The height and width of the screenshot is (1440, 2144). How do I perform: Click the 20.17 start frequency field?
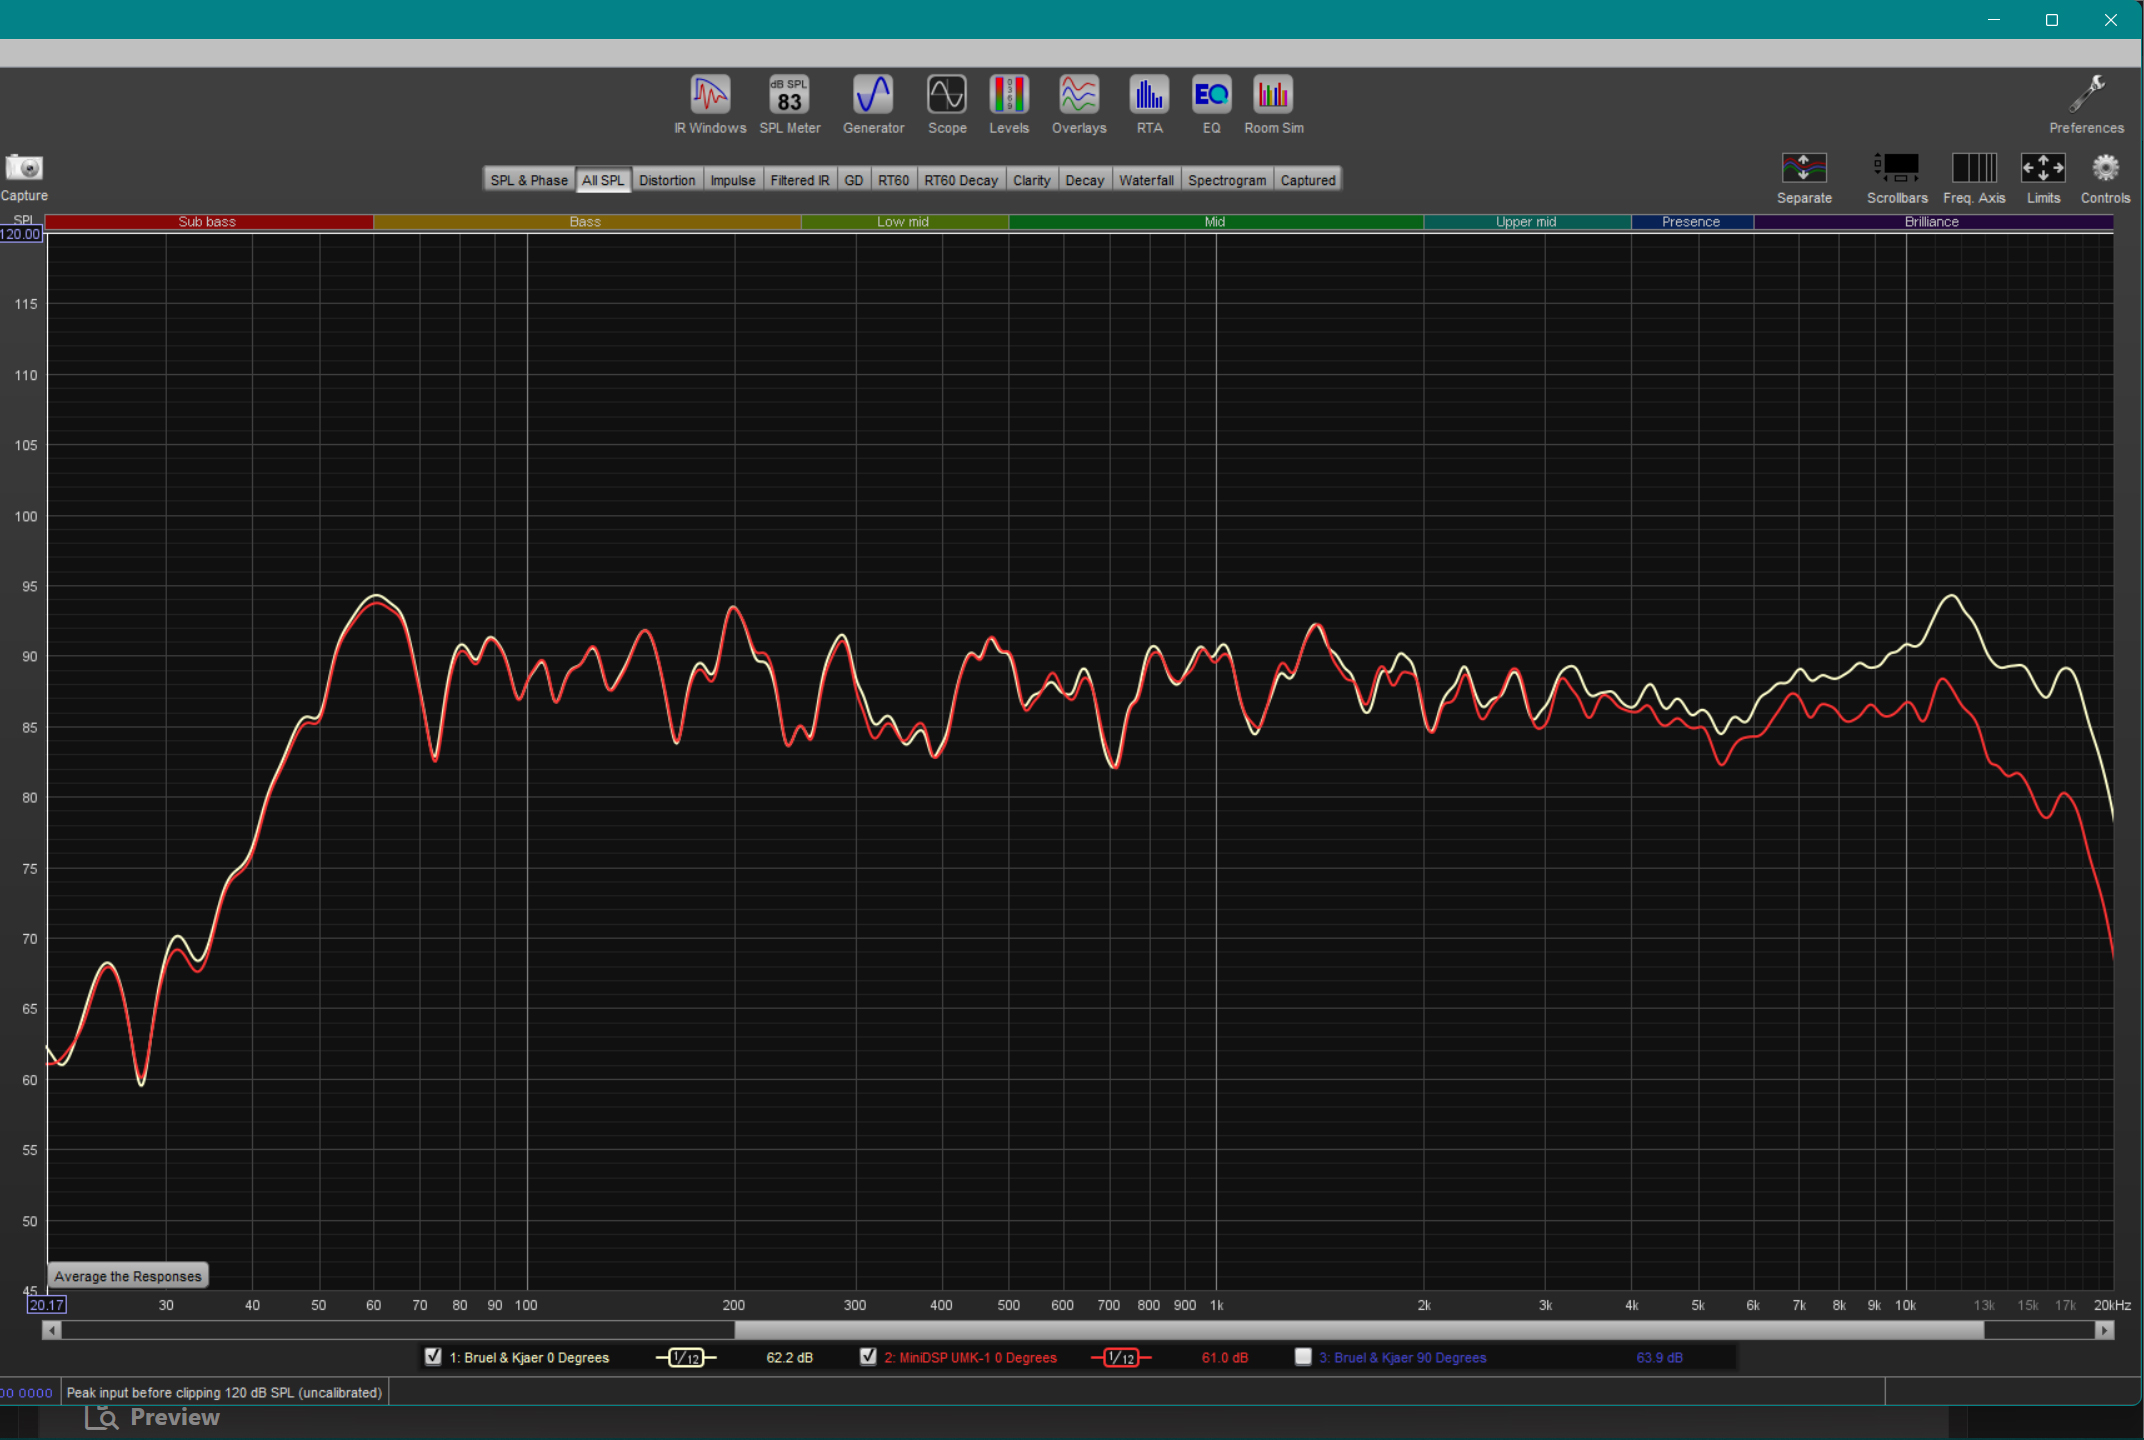(47, 1305)
